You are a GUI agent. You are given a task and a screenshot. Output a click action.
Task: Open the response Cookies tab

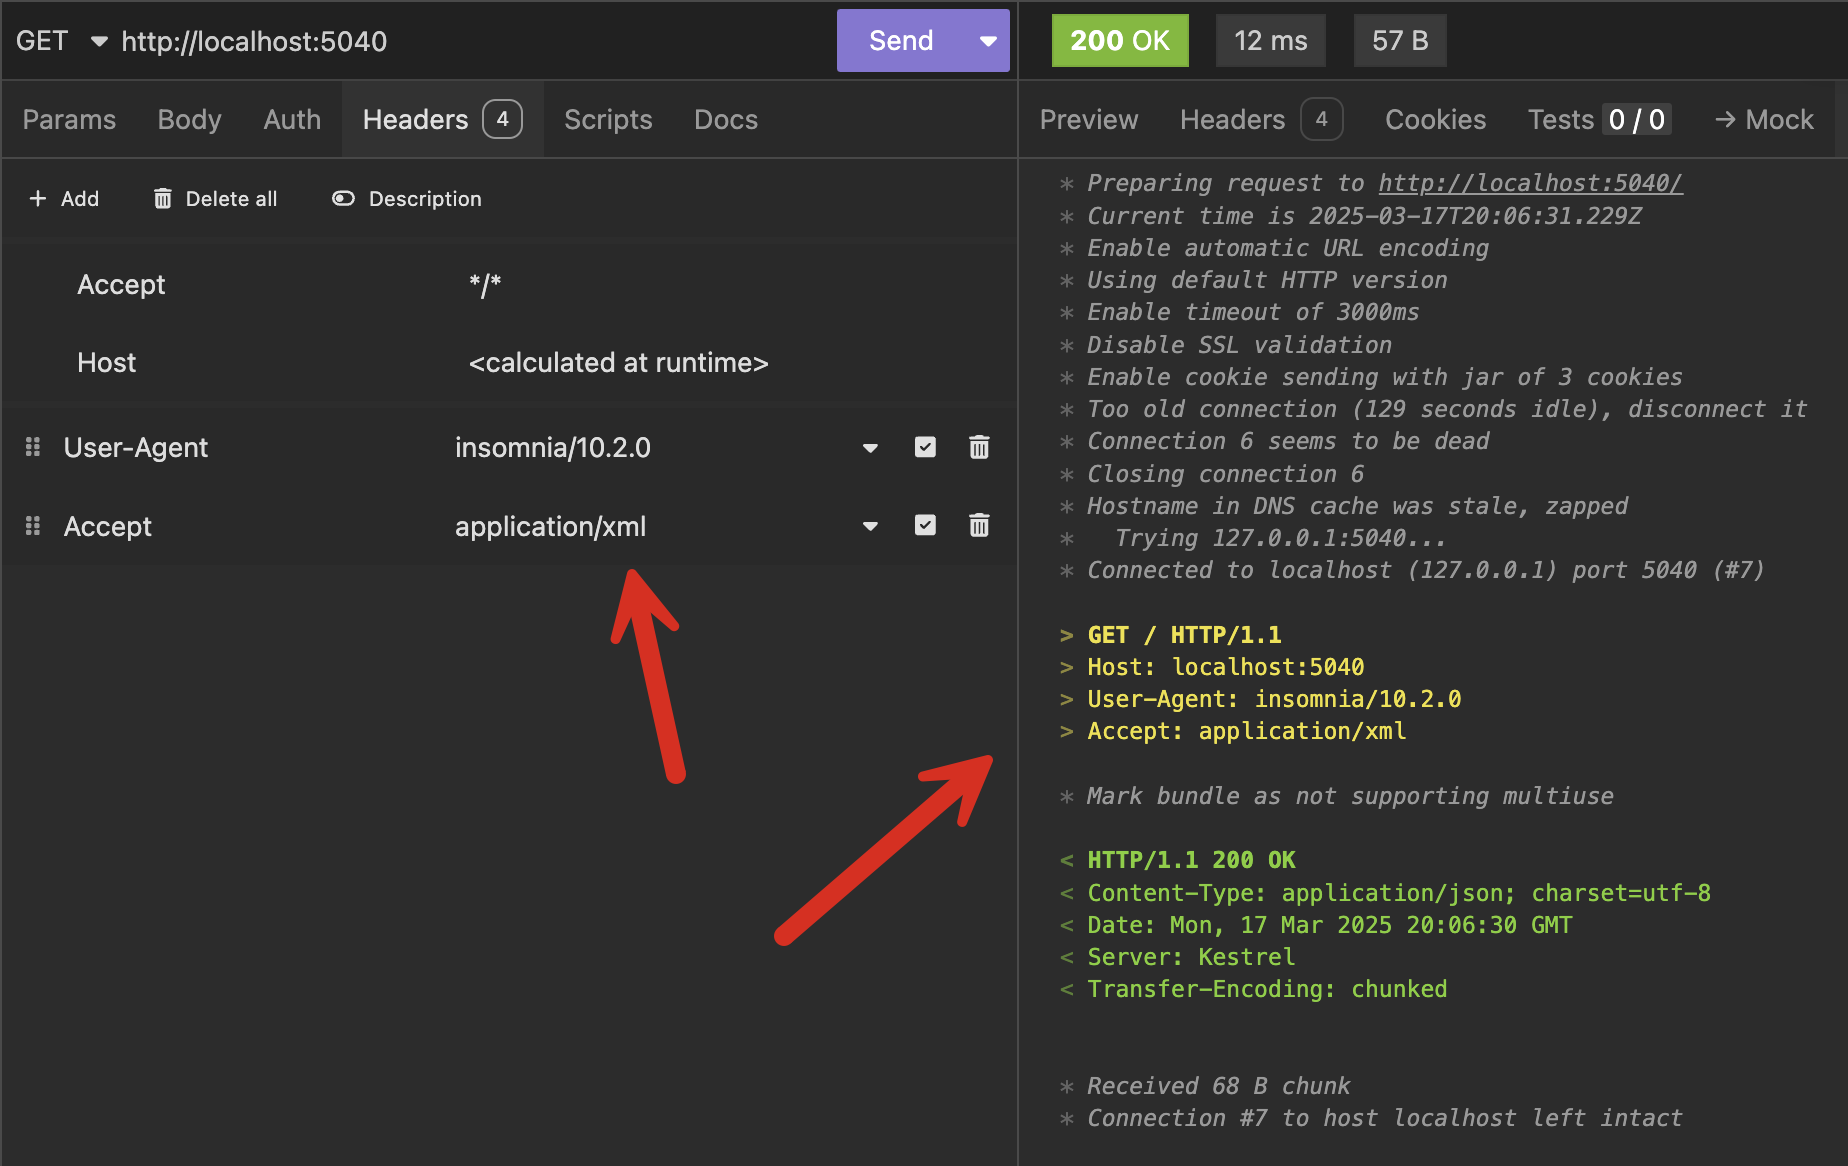click(1435, 120)
